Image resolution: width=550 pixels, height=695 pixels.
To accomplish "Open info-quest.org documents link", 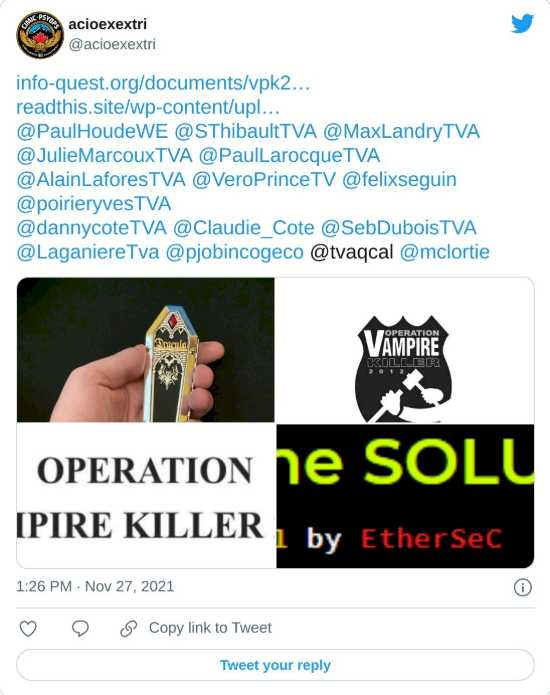I will click(163, 83).
